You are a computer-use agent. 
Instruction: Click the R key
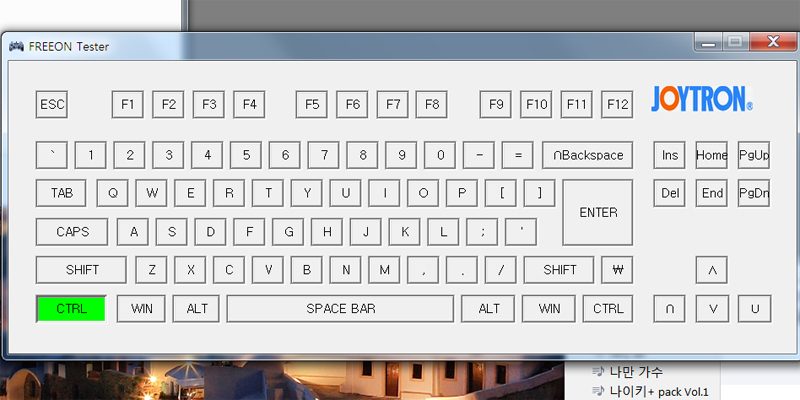[x=229, y=193]
